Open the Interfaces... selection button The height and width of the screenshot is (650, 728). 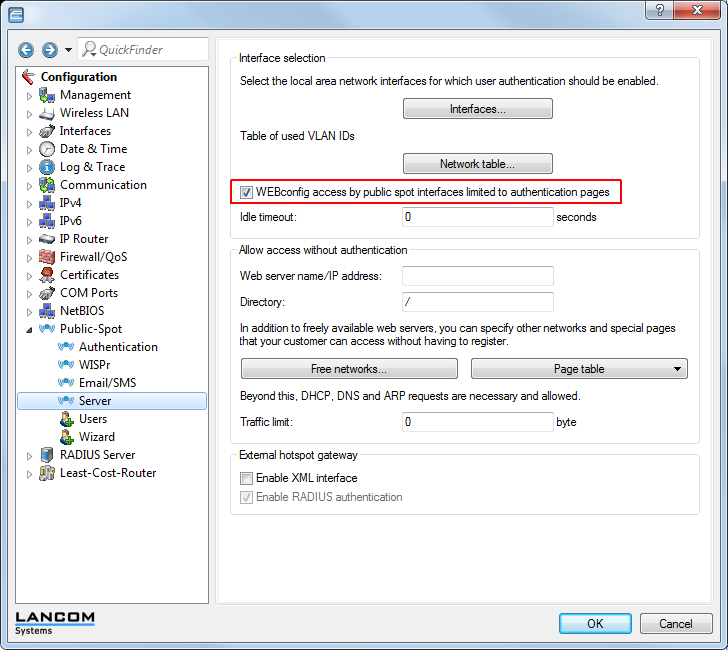(478, 109)
